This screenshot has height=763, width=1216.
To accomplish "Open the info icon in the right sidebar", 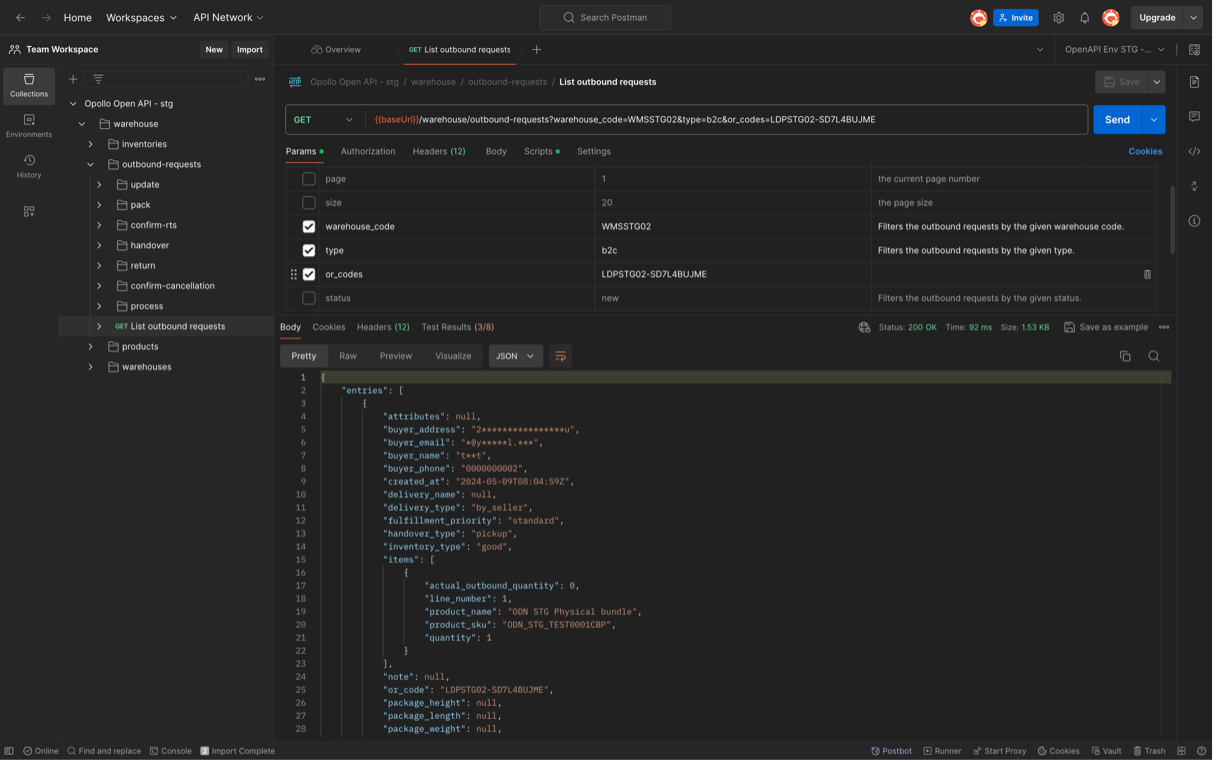I will (1198, 221).
